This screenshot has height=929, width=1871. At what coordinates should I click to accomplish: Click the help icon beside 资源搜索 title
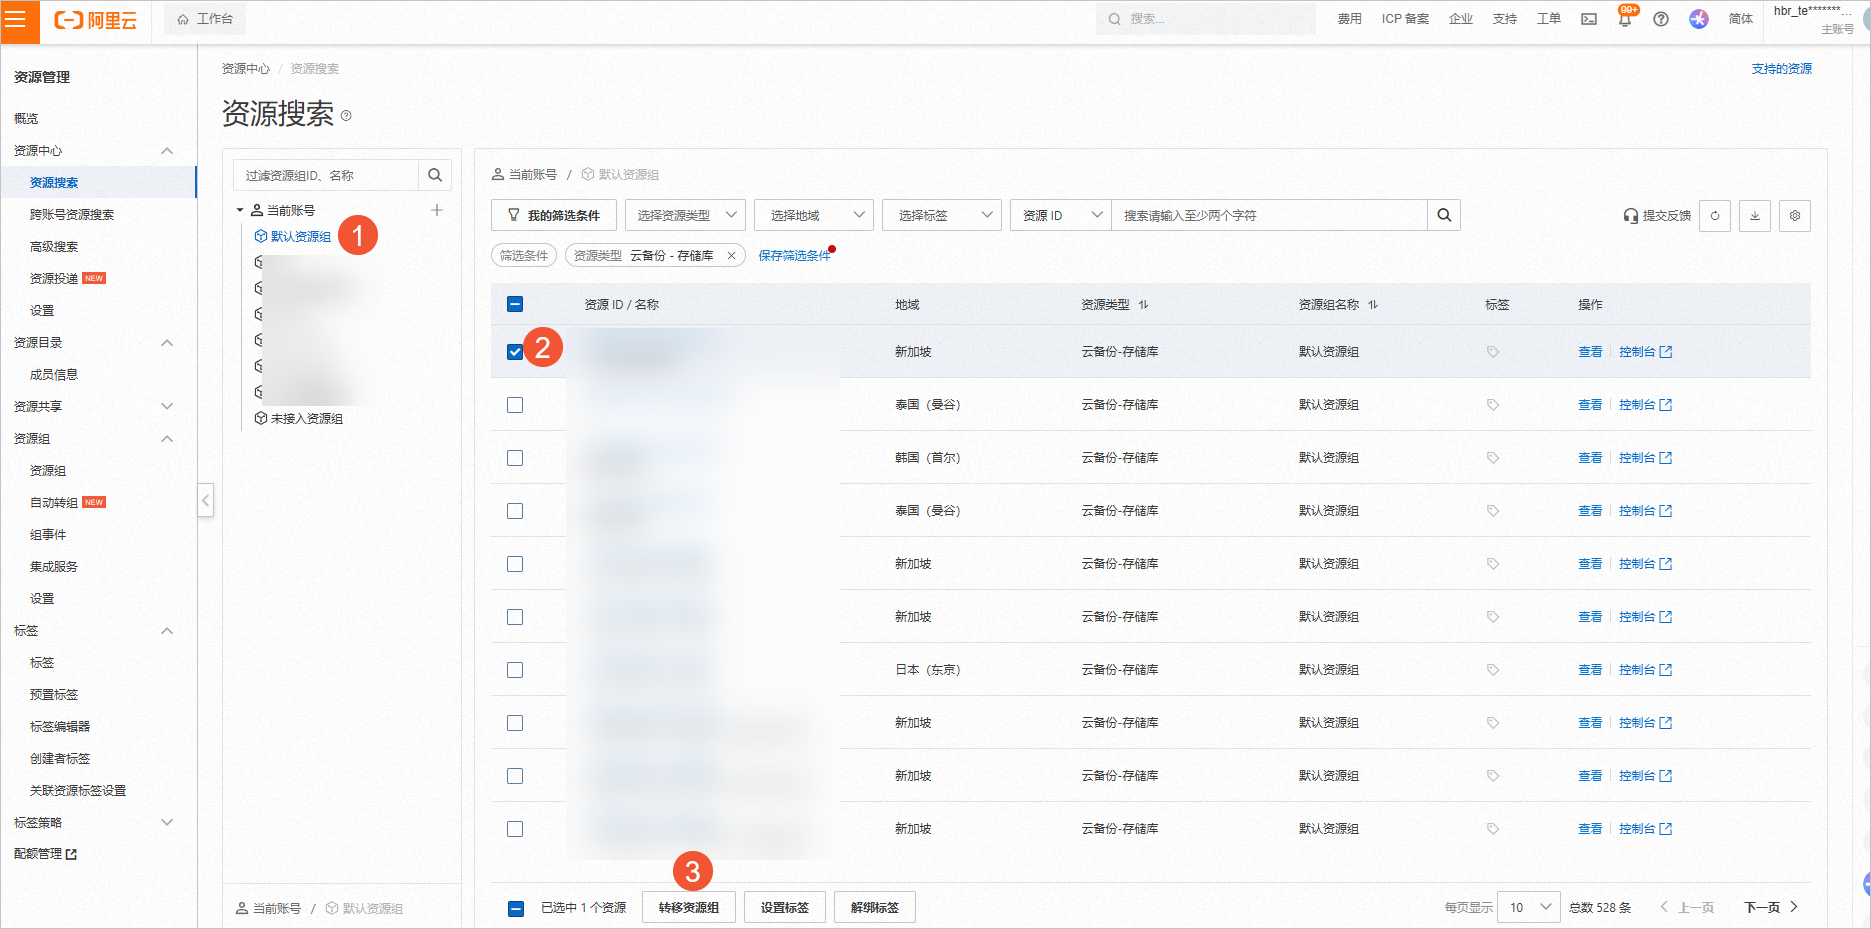pos(346,116)
